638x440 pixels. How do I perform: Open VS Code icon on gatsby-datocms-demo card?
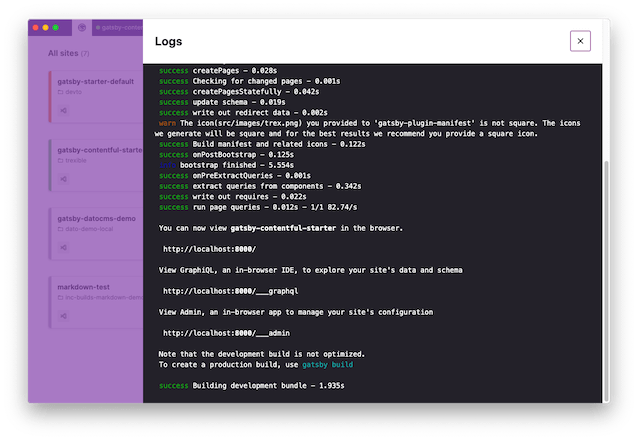pos(63,247)
